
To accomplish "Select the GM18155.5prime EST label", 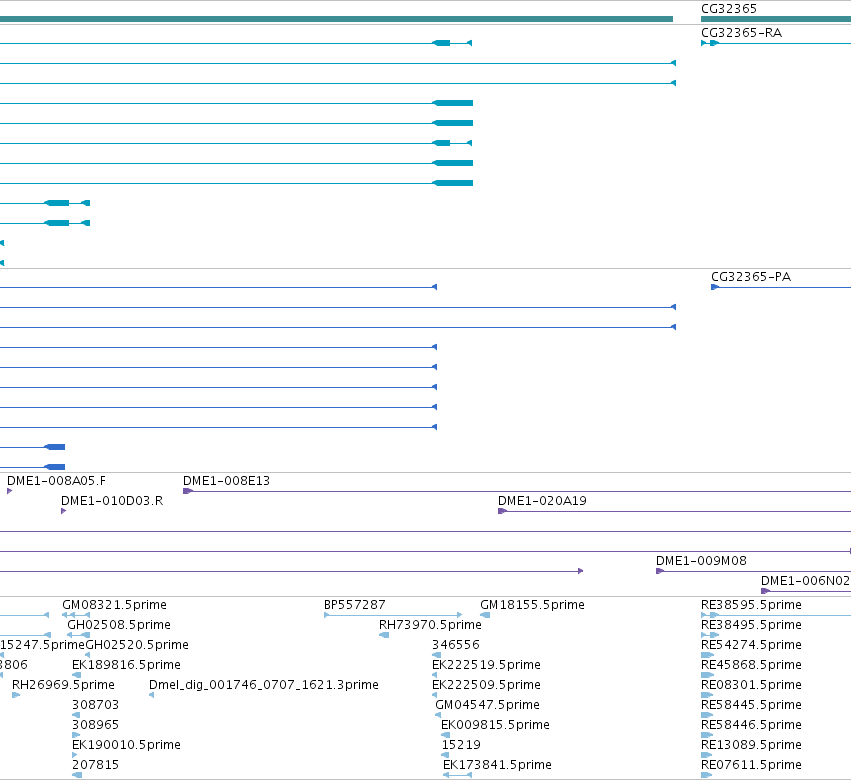I will point(532,605).
